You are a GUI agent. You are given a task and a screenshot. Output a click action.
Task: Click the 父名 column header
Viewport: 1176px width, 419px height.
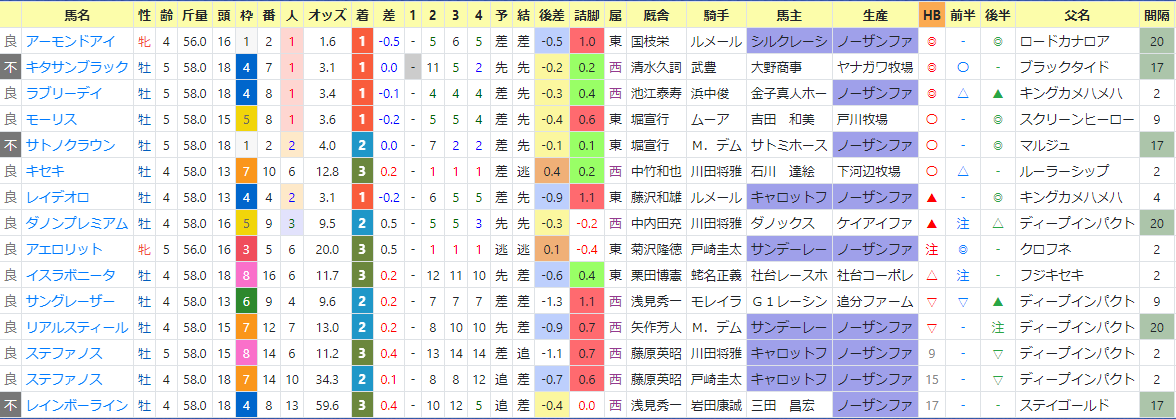click(x=1077, y=15)
